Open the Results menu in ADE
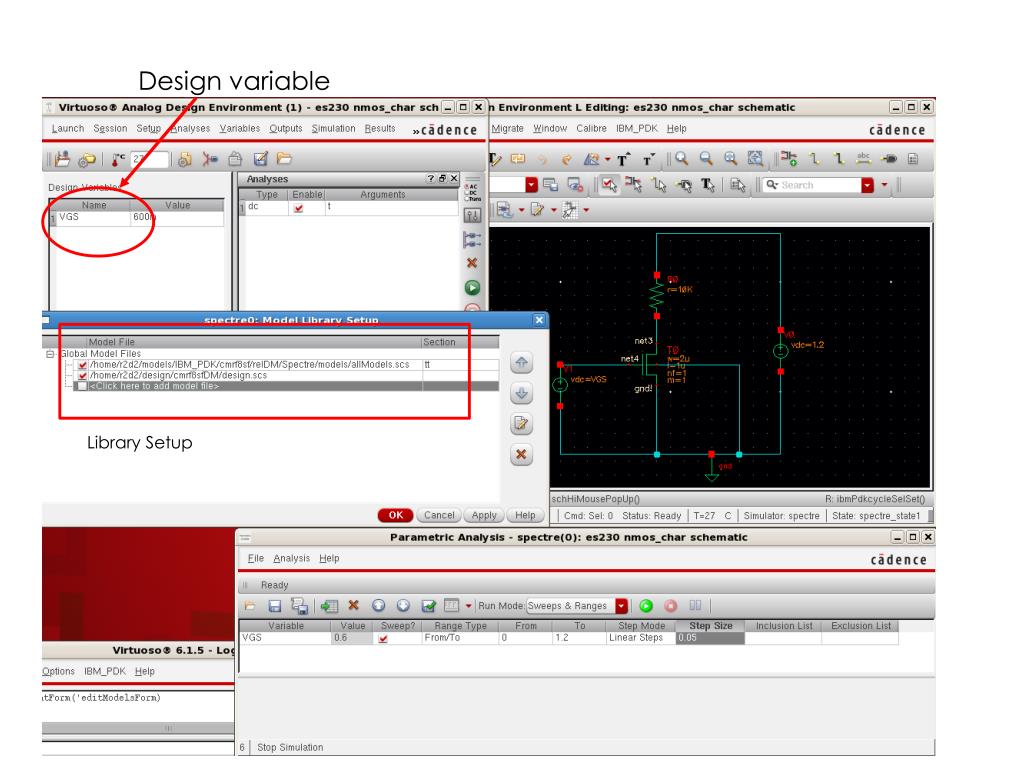The image size is (1024, 768). coord(379,129)
